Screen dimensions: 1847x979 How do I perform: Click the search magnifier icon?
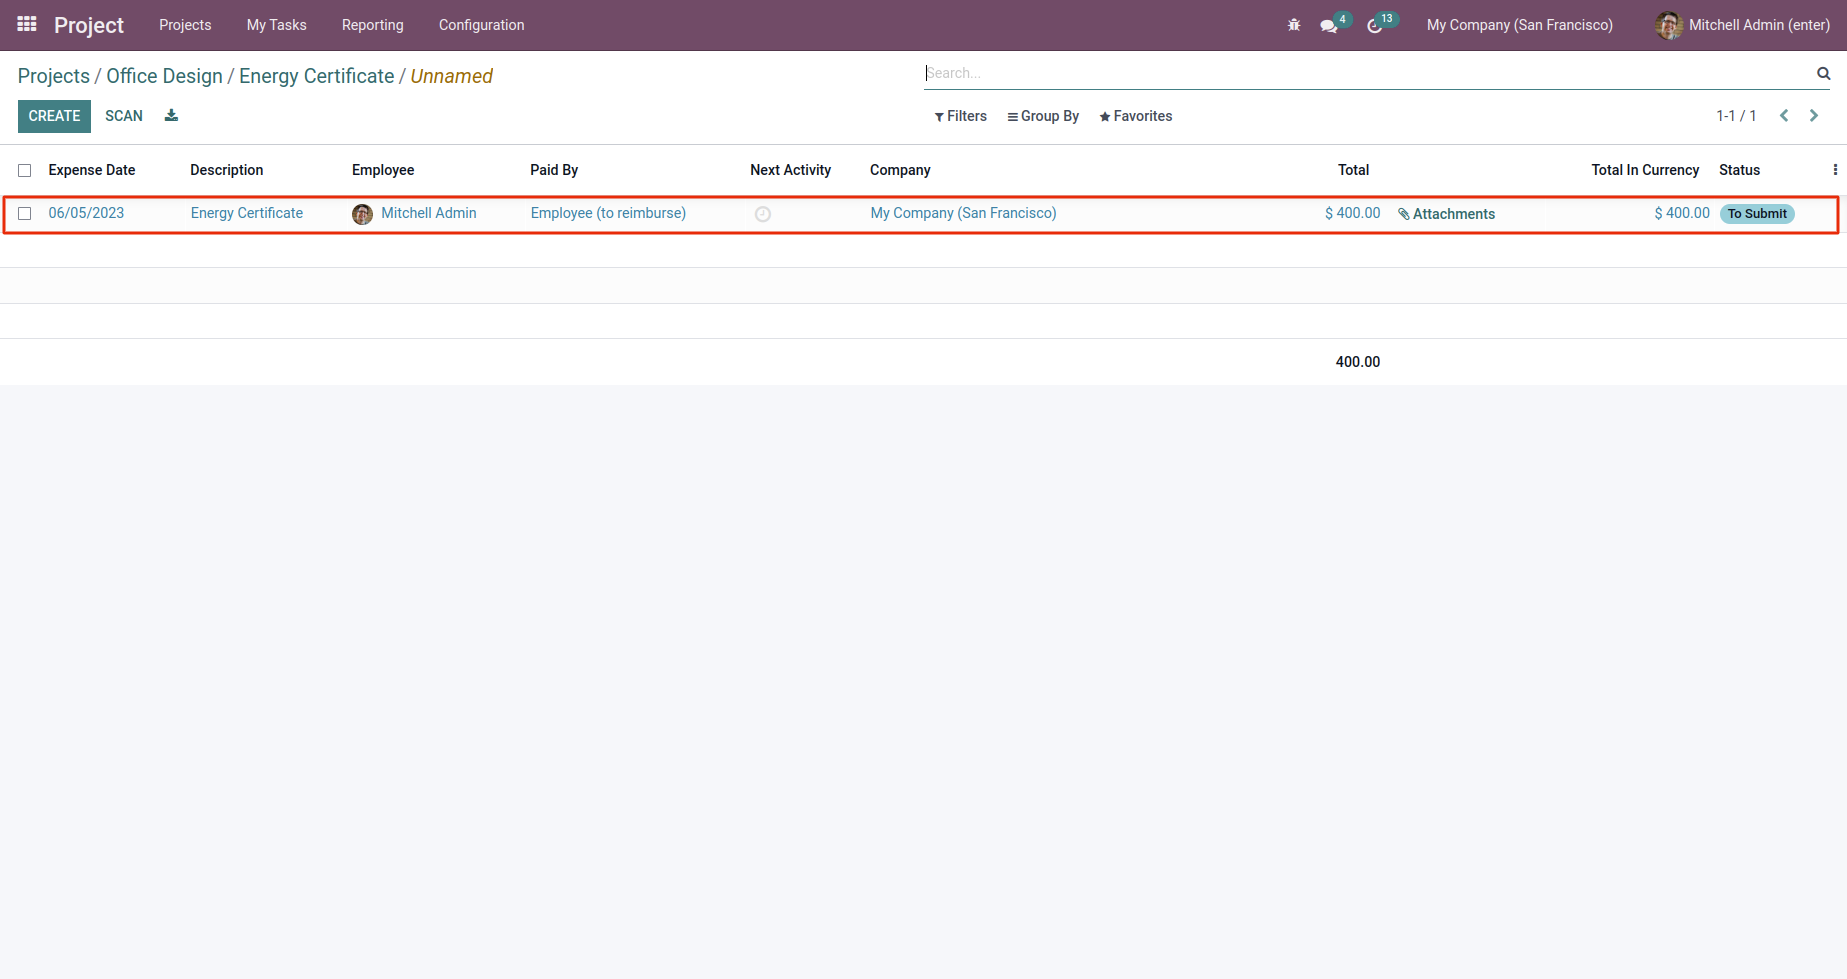coord(1824,73)
